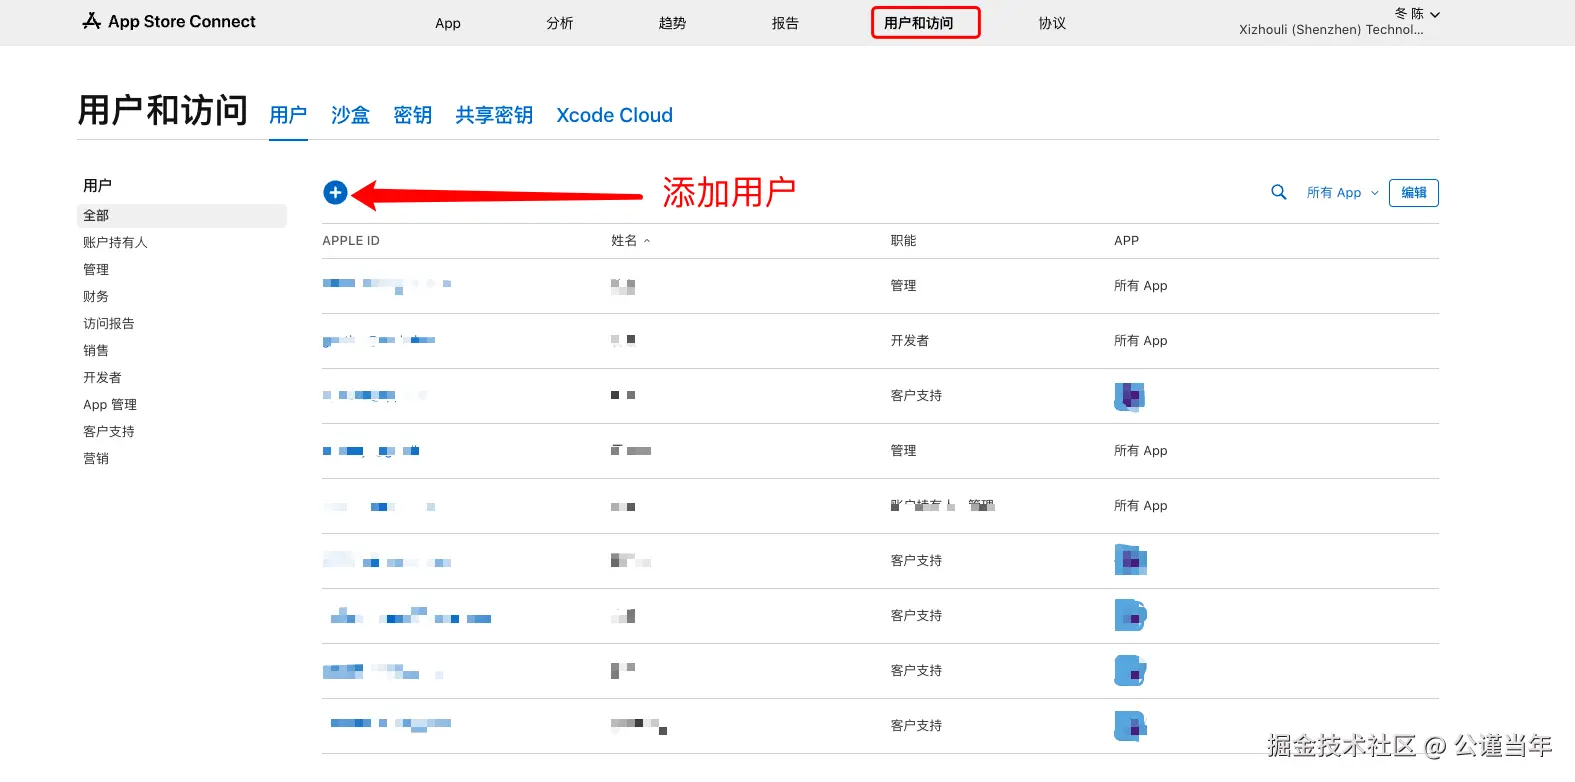Open app icon in last user row

(x=1130, y=725)
